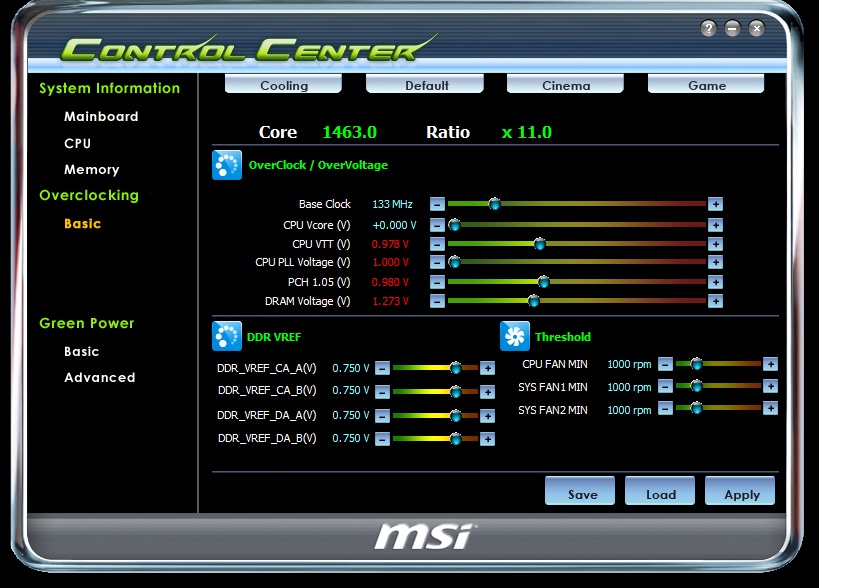864x588 pixels.
Task: Minimize the Control Center window
Action: [x=732, y=28]
